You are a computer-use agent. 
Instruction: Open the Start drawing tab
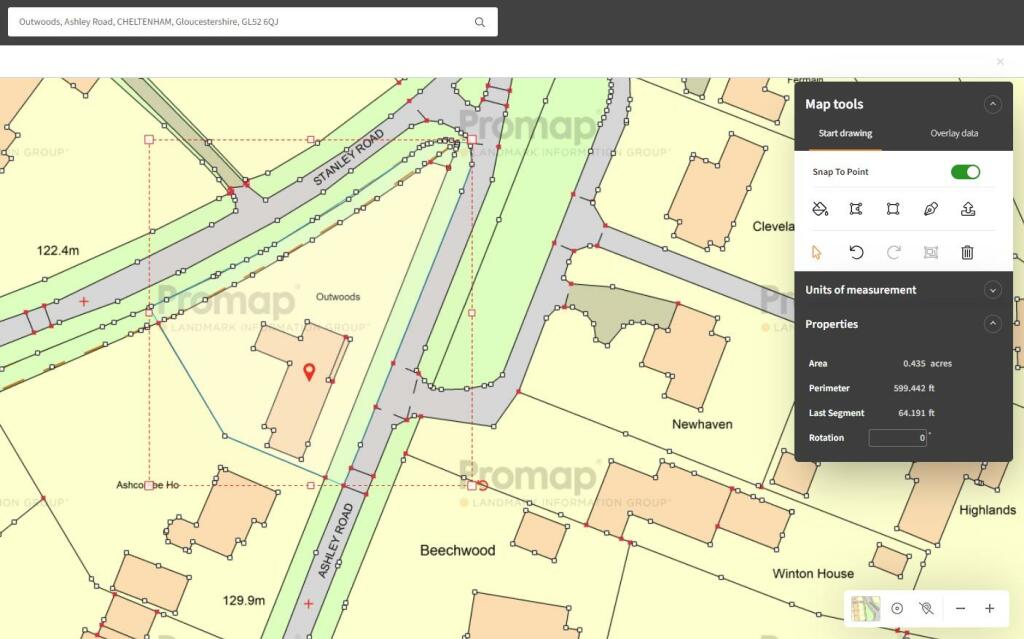click(845, 133)
